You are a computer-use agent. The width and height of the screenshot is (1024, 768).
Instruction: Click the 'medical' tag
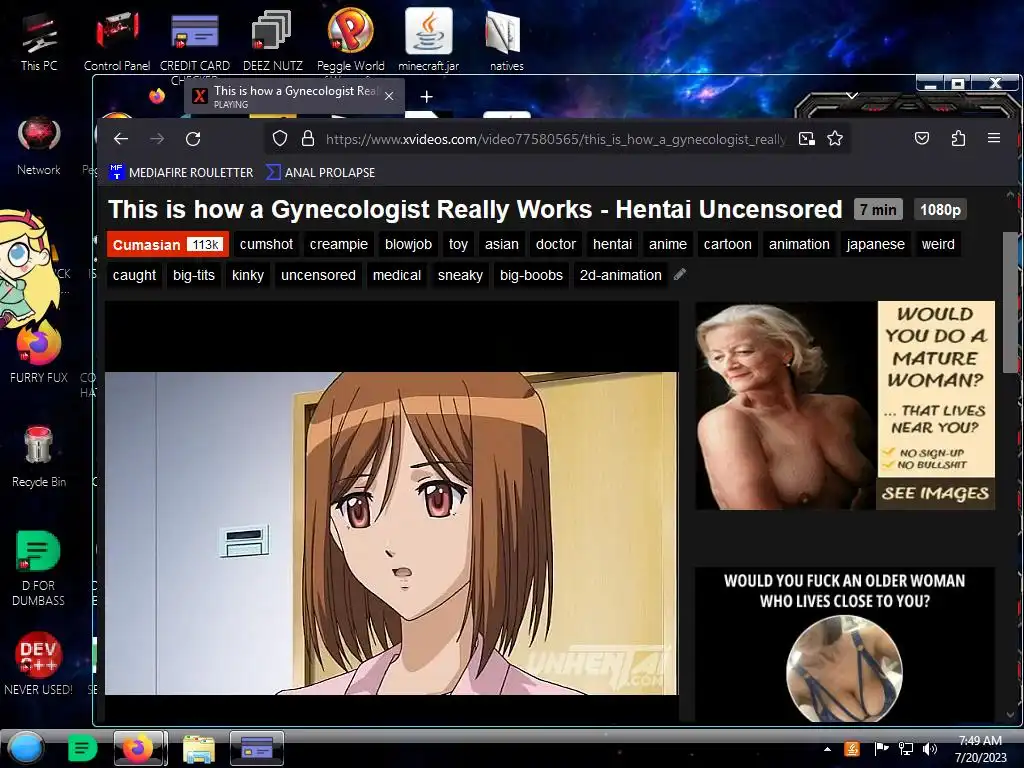tap(396, 275)
